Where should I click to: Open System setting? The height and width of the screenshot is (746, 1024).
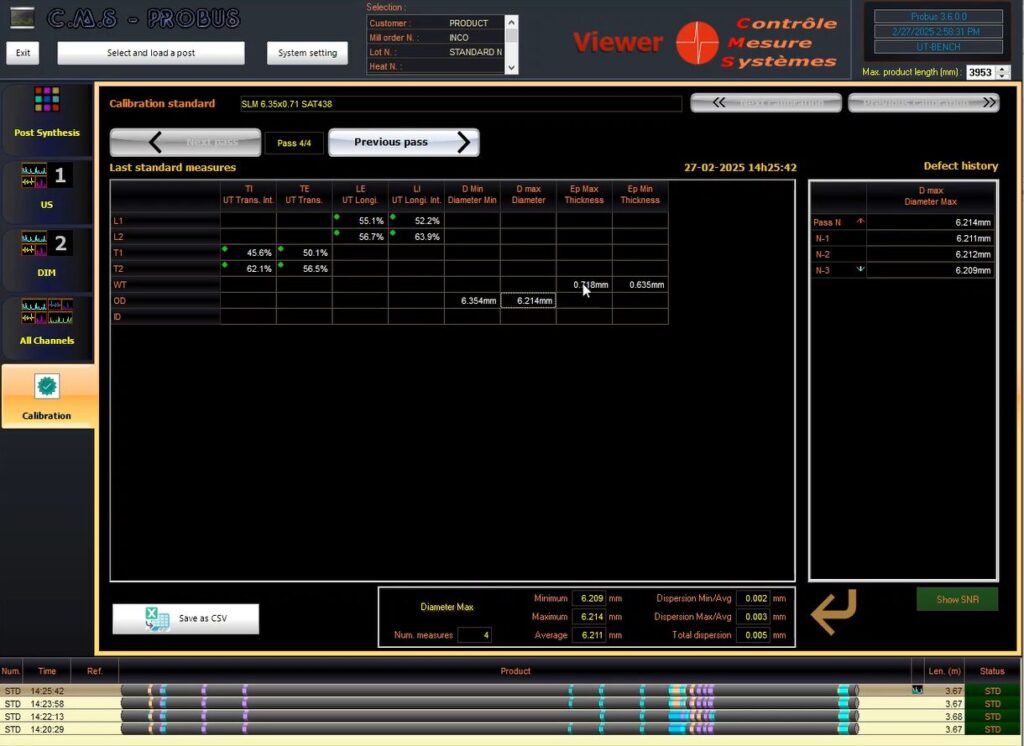(307, 53)
